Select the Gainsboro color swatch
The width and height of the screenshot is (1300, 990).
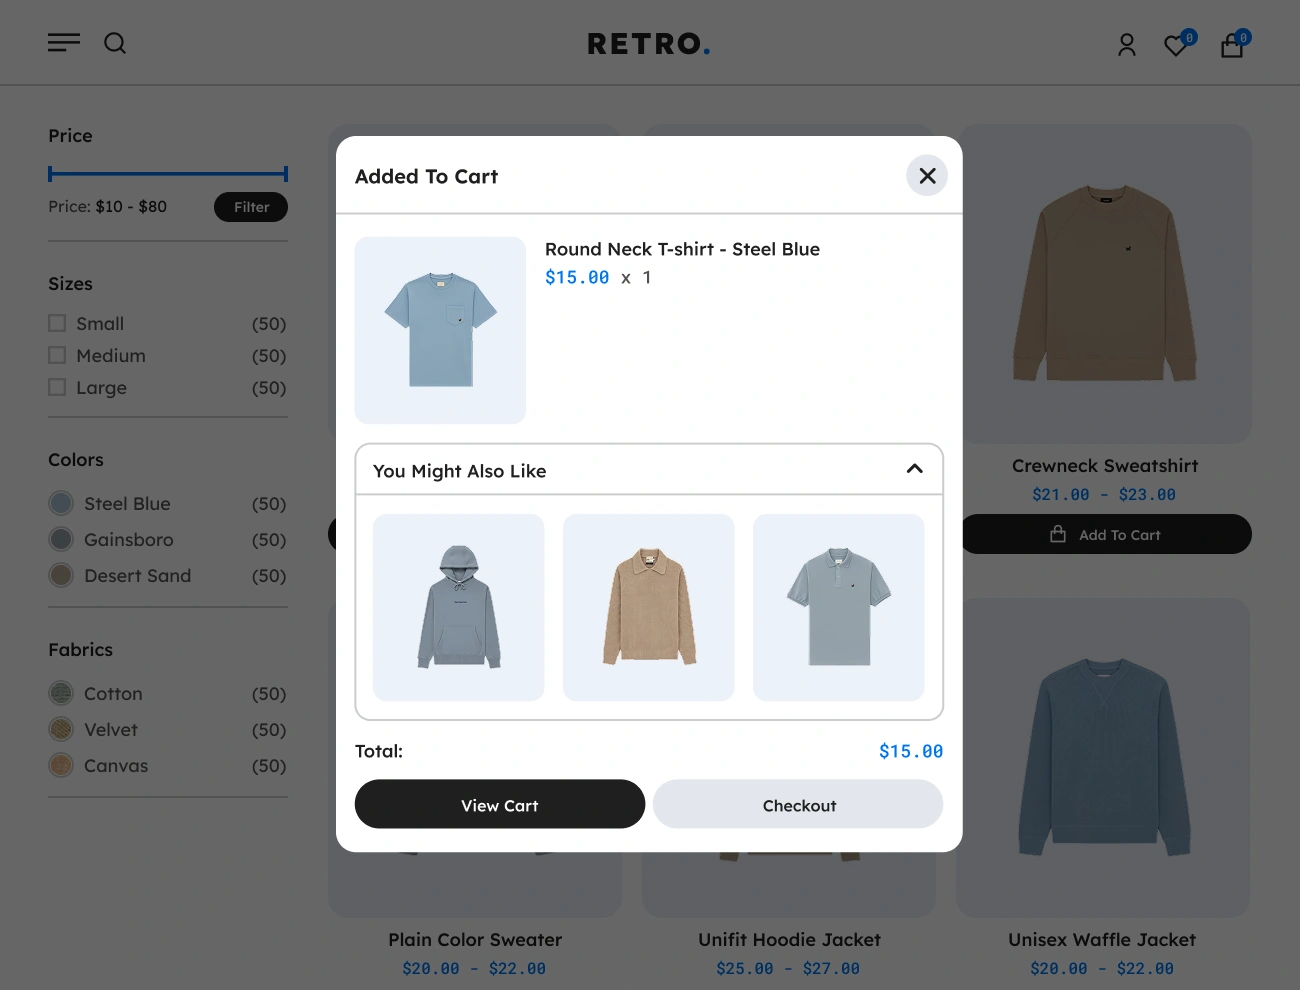tap(61, 539)
